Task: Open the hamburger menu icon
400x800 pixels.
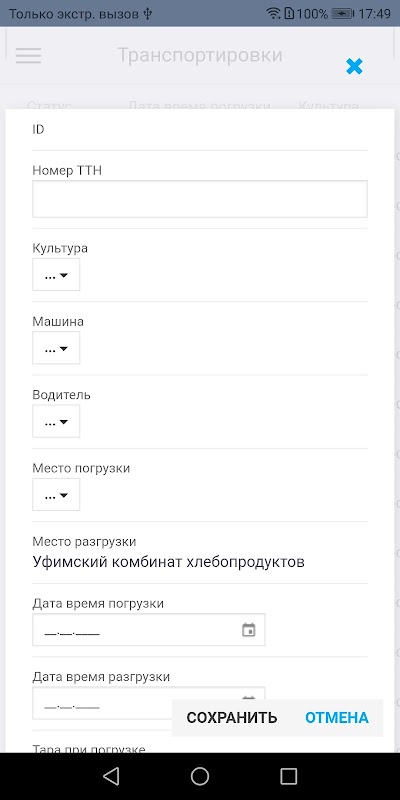Action: click(29, 56)
